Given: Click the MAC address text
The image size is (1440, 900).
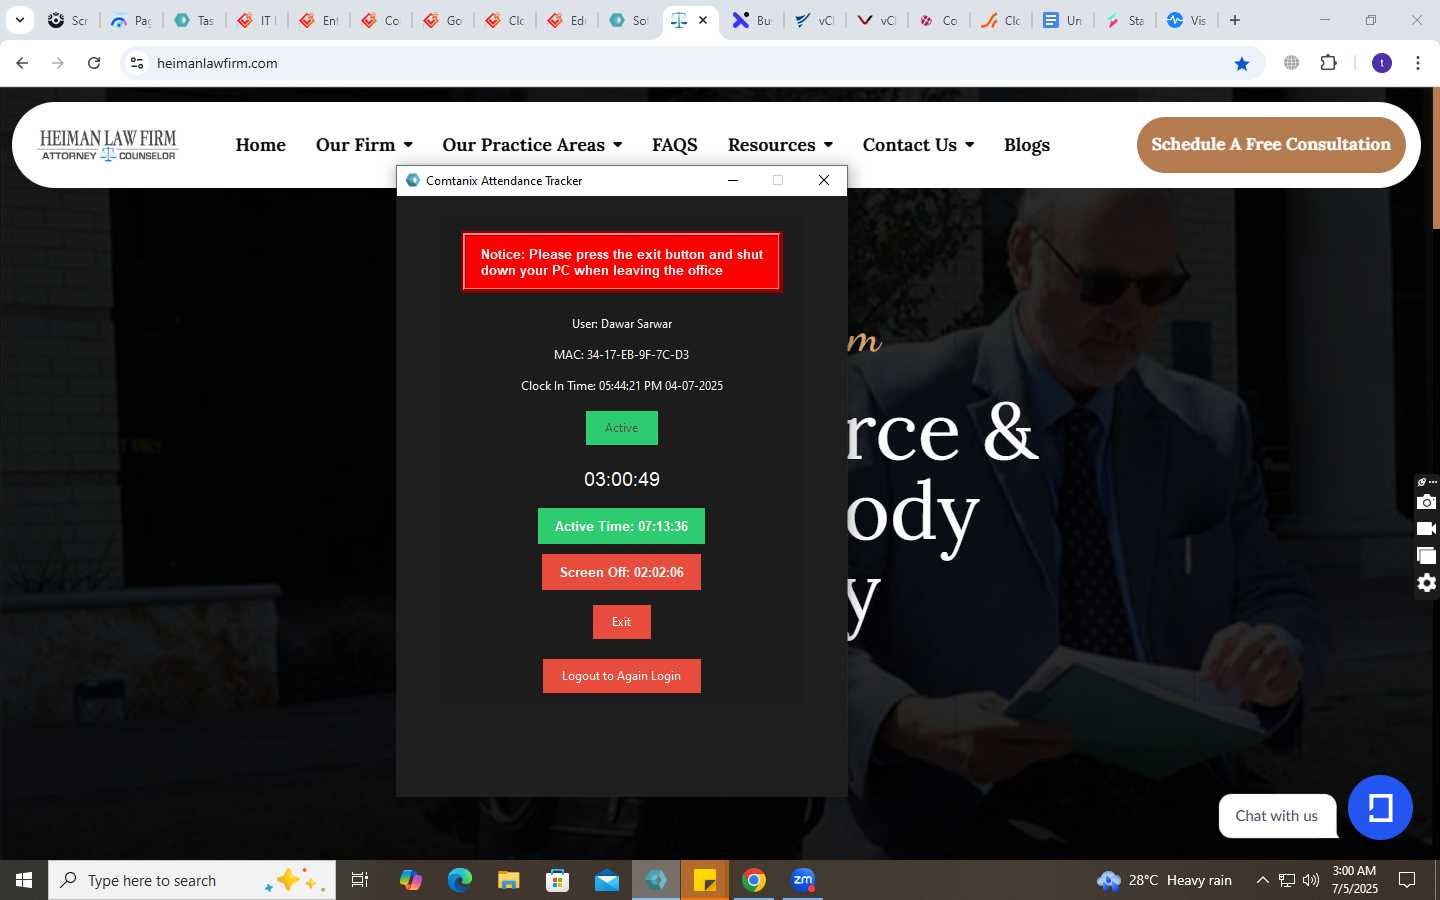Looking at the screenshot, I should coord(621,355).
